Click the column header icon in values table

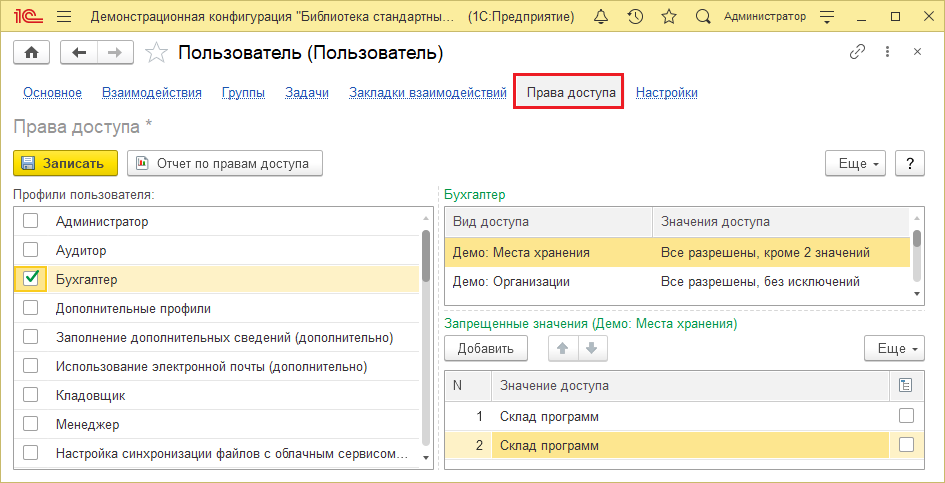point(904,386)
